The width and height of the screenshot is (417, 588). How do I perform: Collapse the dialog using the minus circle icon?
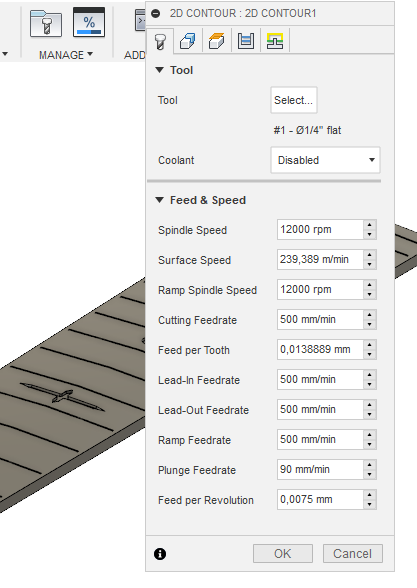[x=156, y=14]
